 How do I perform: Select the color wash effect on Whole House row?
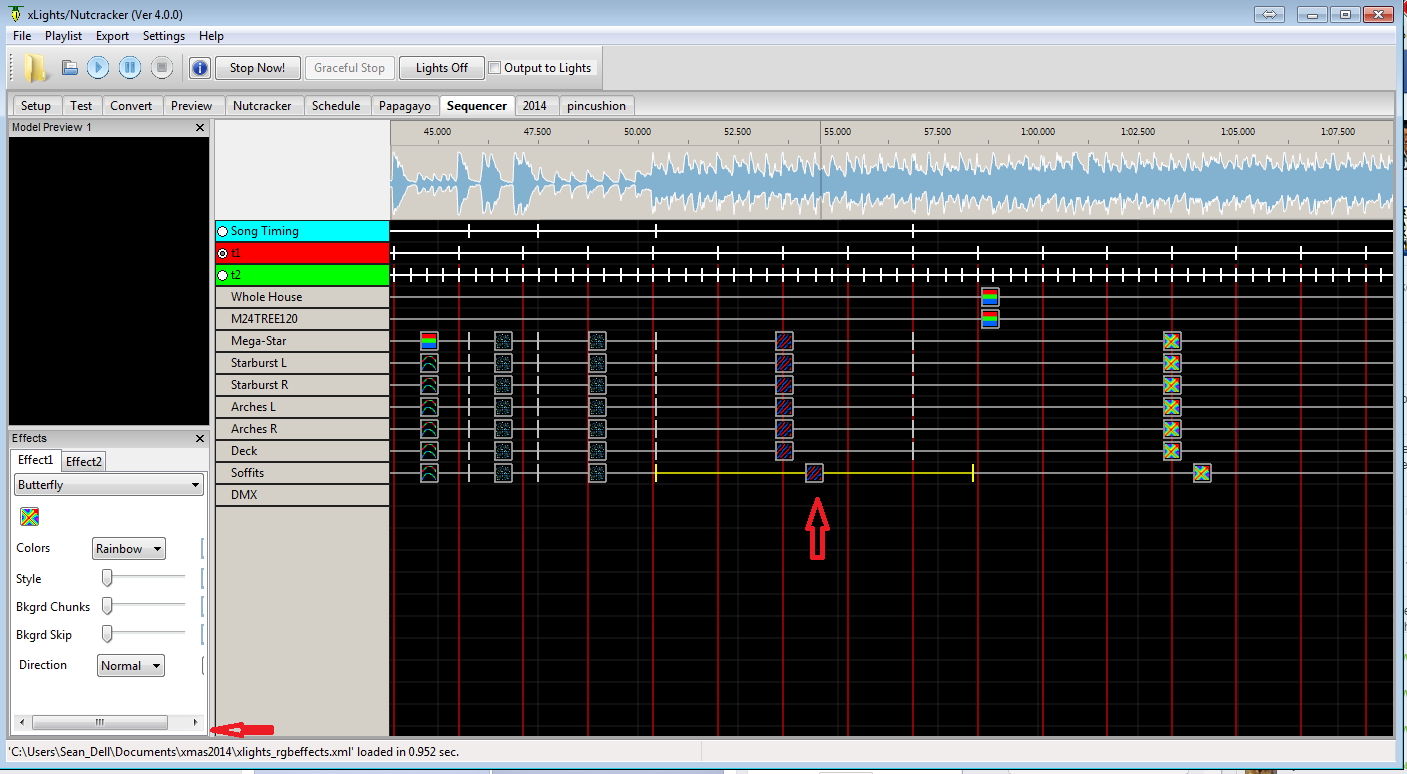(990, 297)
